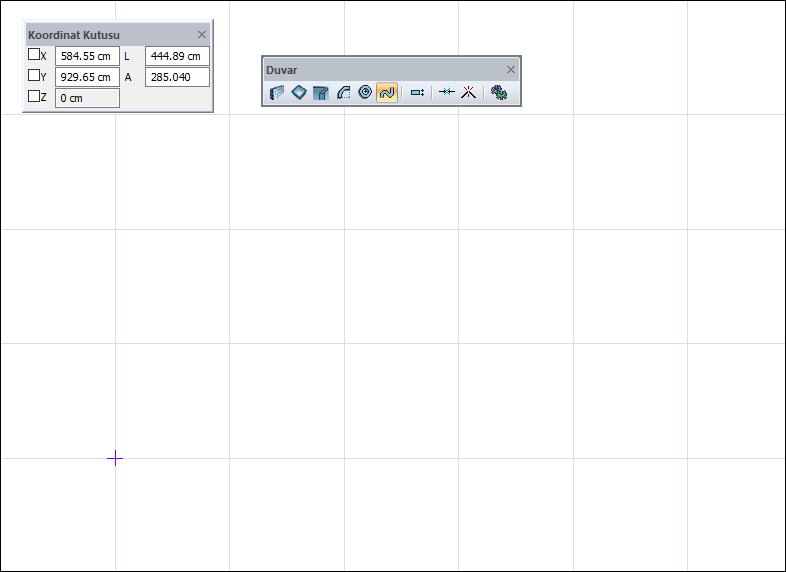The width and height of the screenshot is (786, 572).
Task: Select the arc wall tool
Action: (343, 93)
